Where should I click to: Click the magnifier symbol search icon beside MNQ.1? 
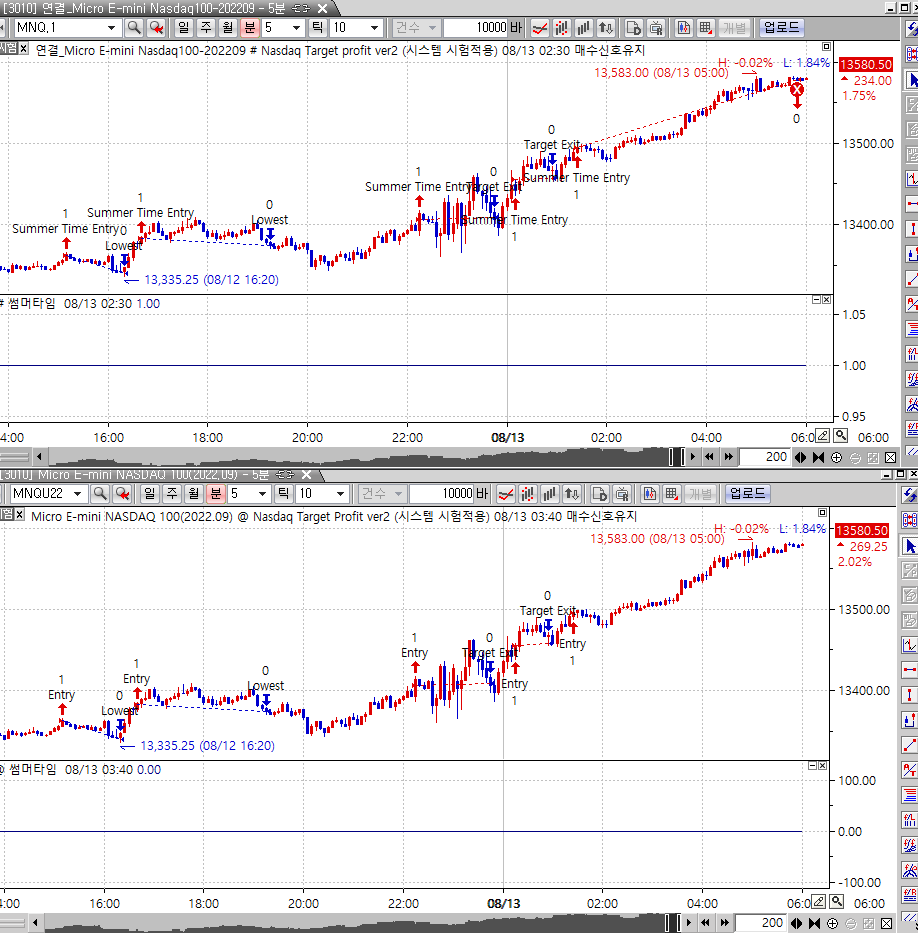(x=134, y=28)
